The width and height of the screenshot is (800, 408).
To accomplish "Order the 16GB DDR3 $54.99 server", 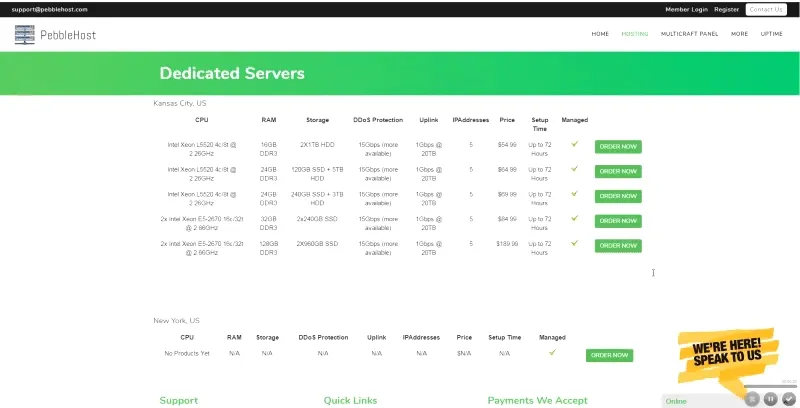I will point(618,147).
